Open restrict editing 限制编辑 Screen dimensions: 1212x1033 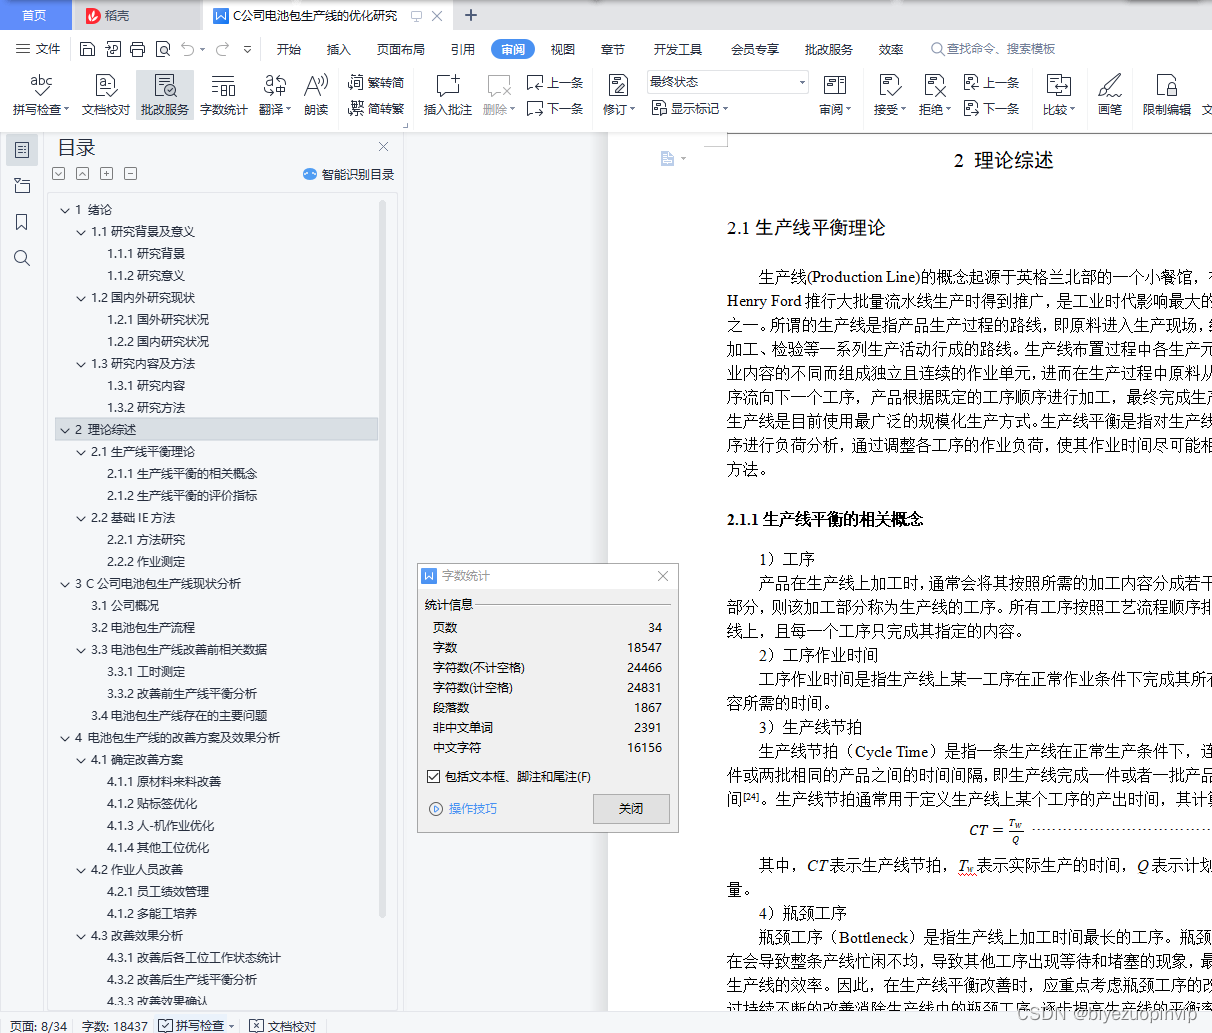pos(1167,95)
